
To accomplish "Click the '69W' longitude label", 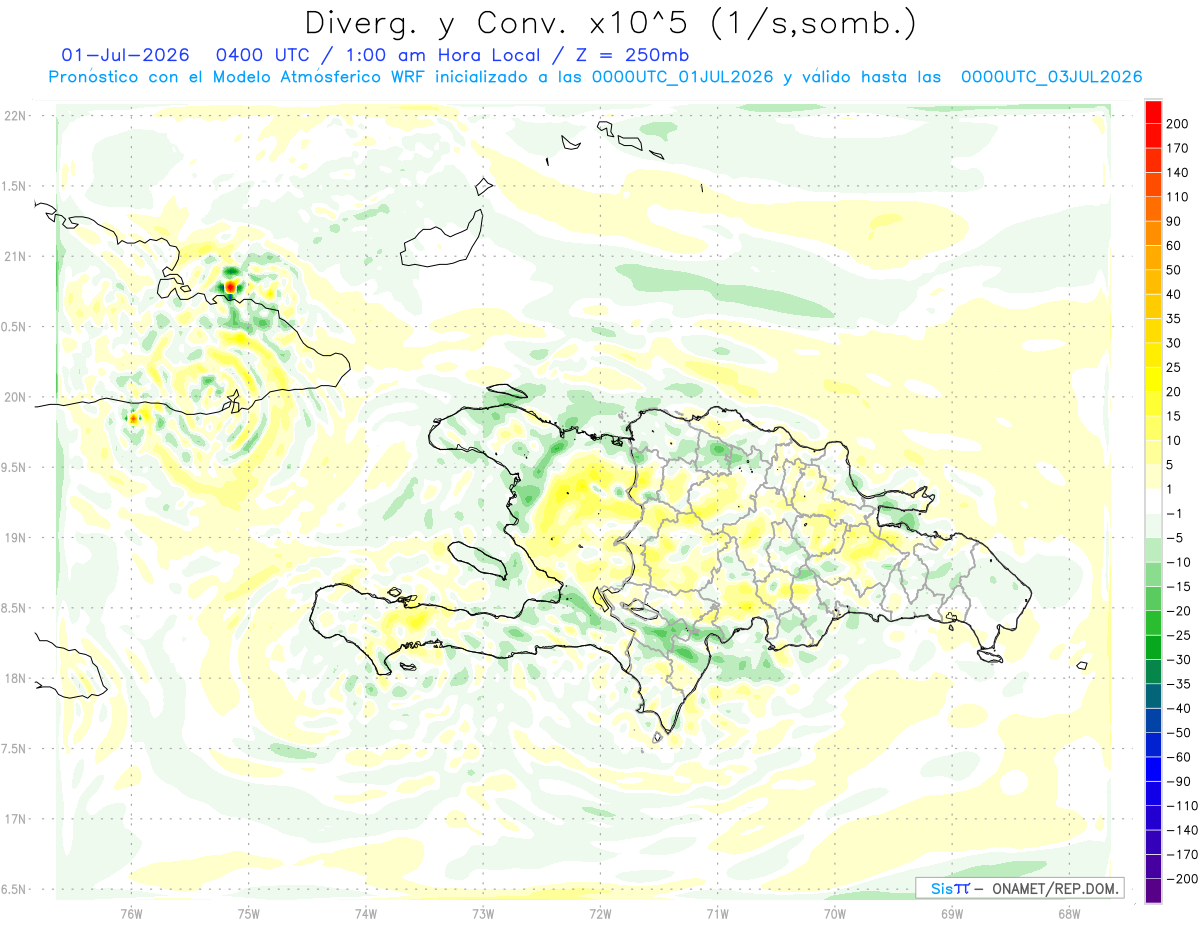I will [952, 913].
